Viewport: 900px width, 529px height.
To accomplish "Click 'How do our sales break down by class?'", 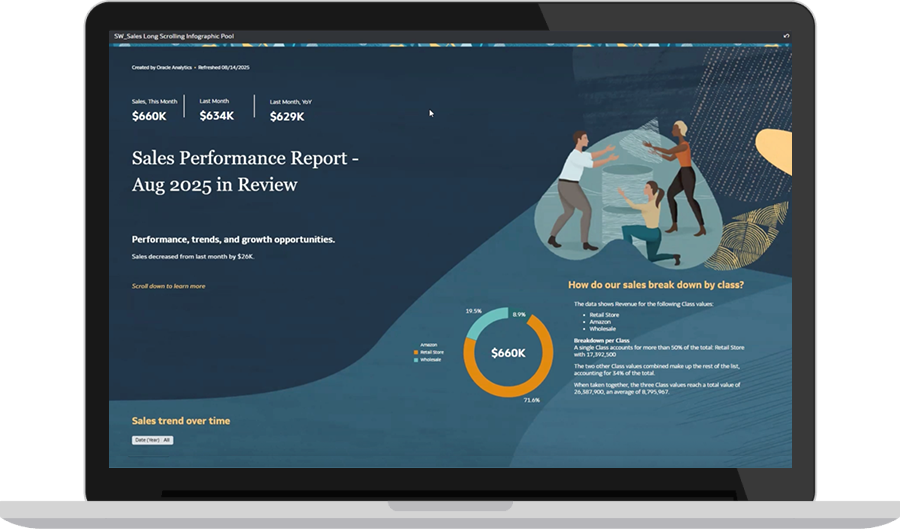I will click(656, 285).
